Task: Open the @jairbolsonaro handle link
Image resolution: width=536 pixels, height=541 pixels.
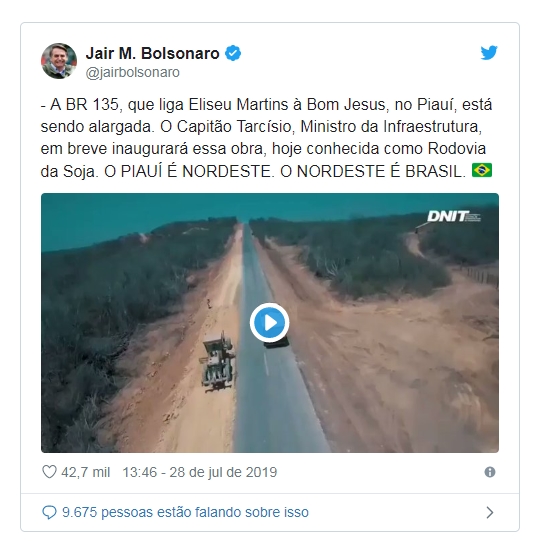Action: [132, 72]
